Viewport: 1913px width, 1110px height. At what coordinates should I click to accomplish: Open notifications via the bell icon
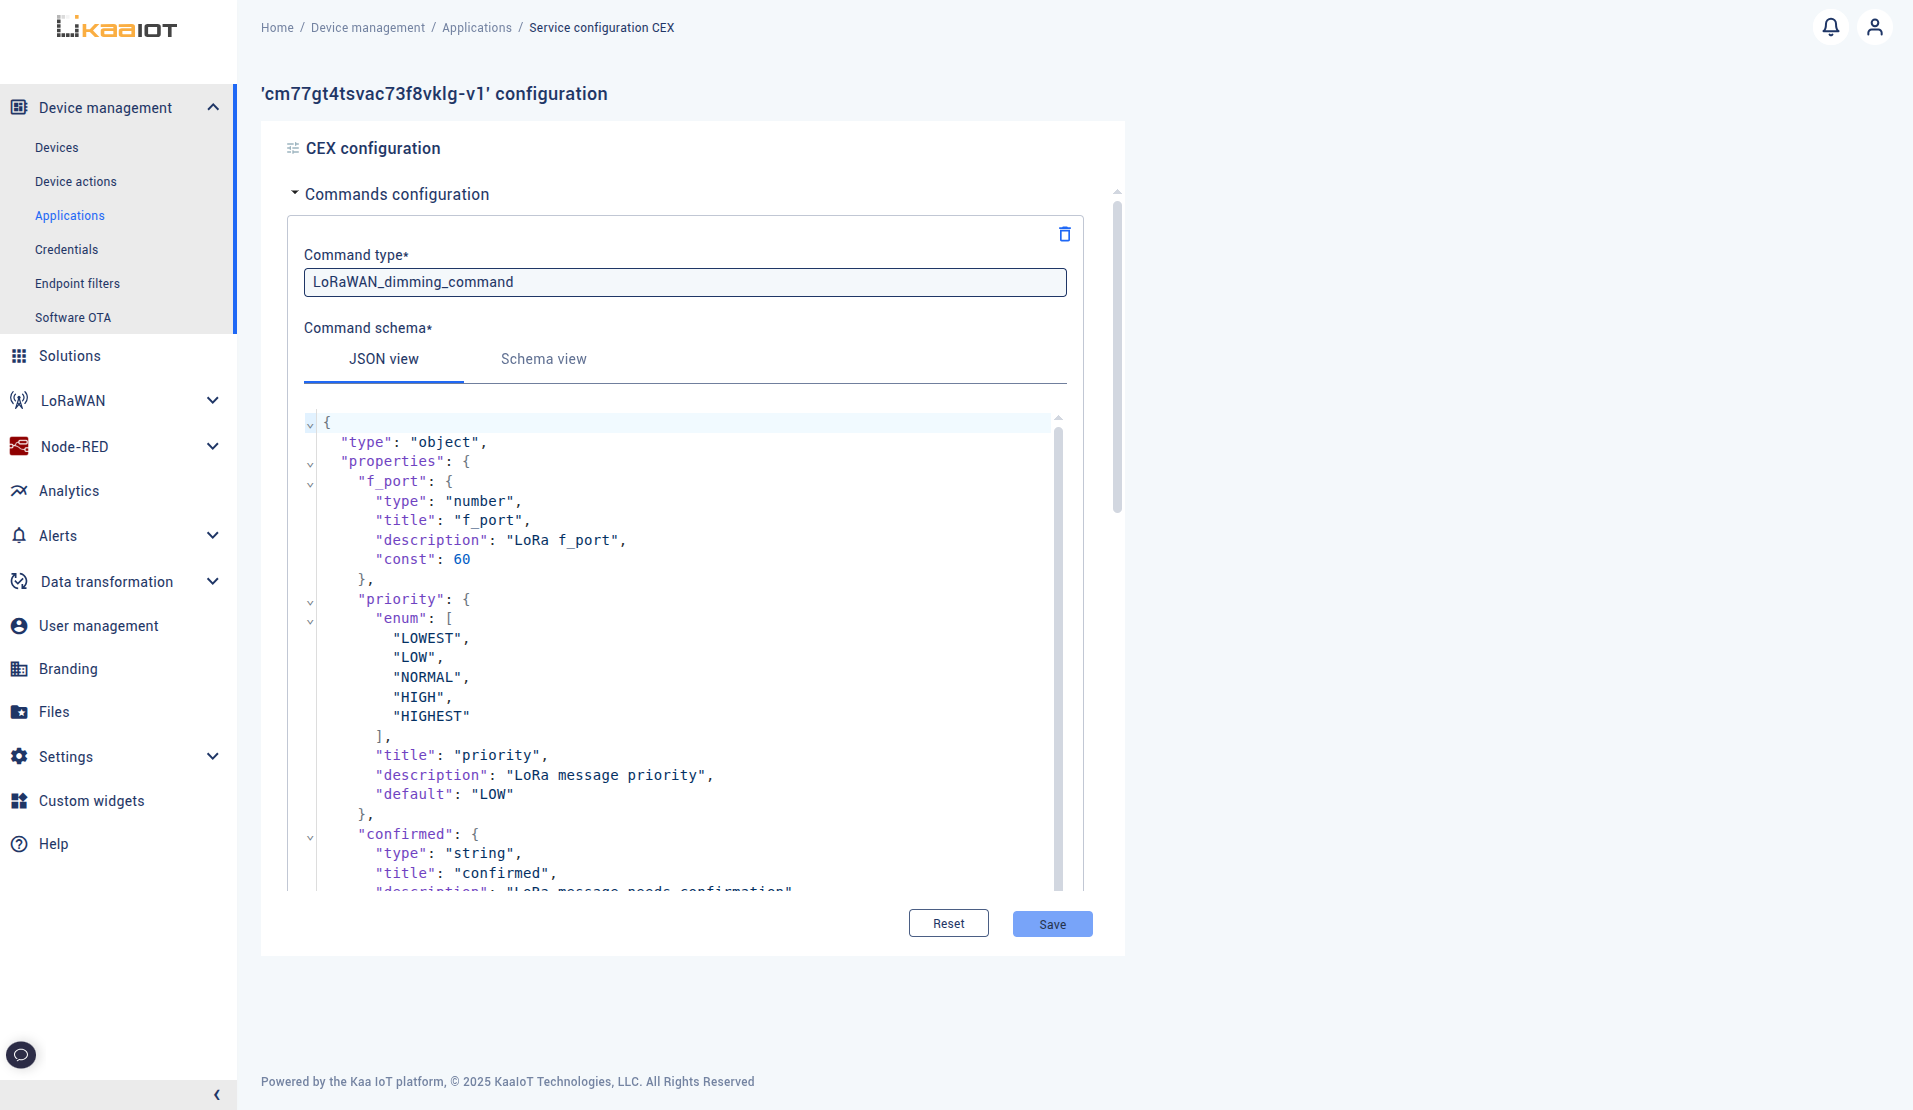pos(1831,27)
